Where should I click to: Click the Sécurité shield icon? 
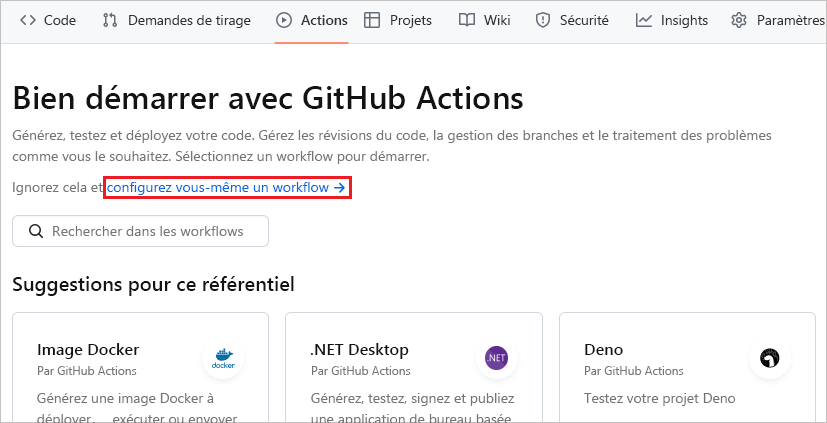click(543, 20)
